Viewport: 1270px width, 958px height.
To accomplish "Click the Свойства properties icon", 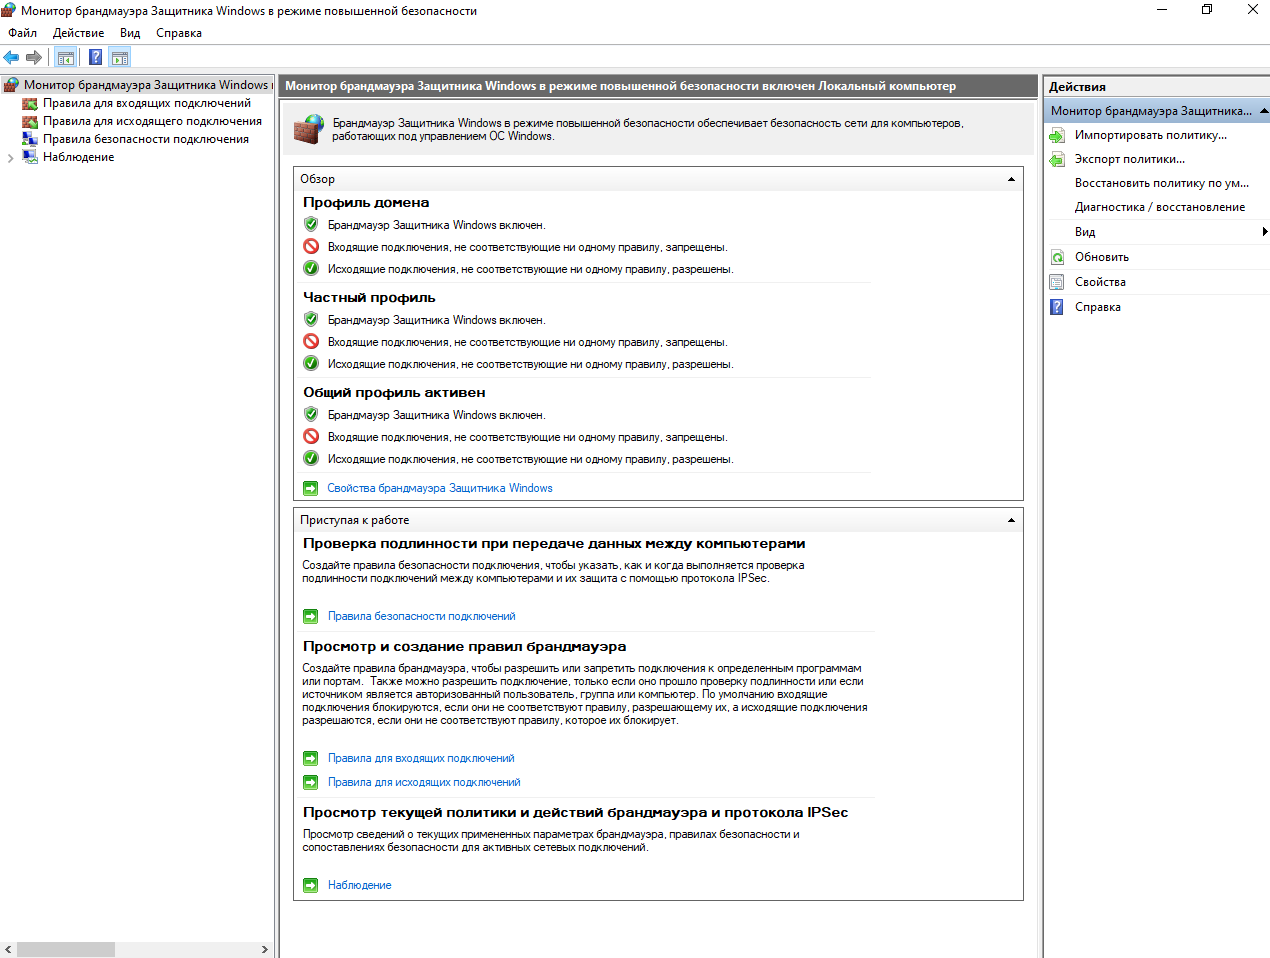I will [1057, 282].
